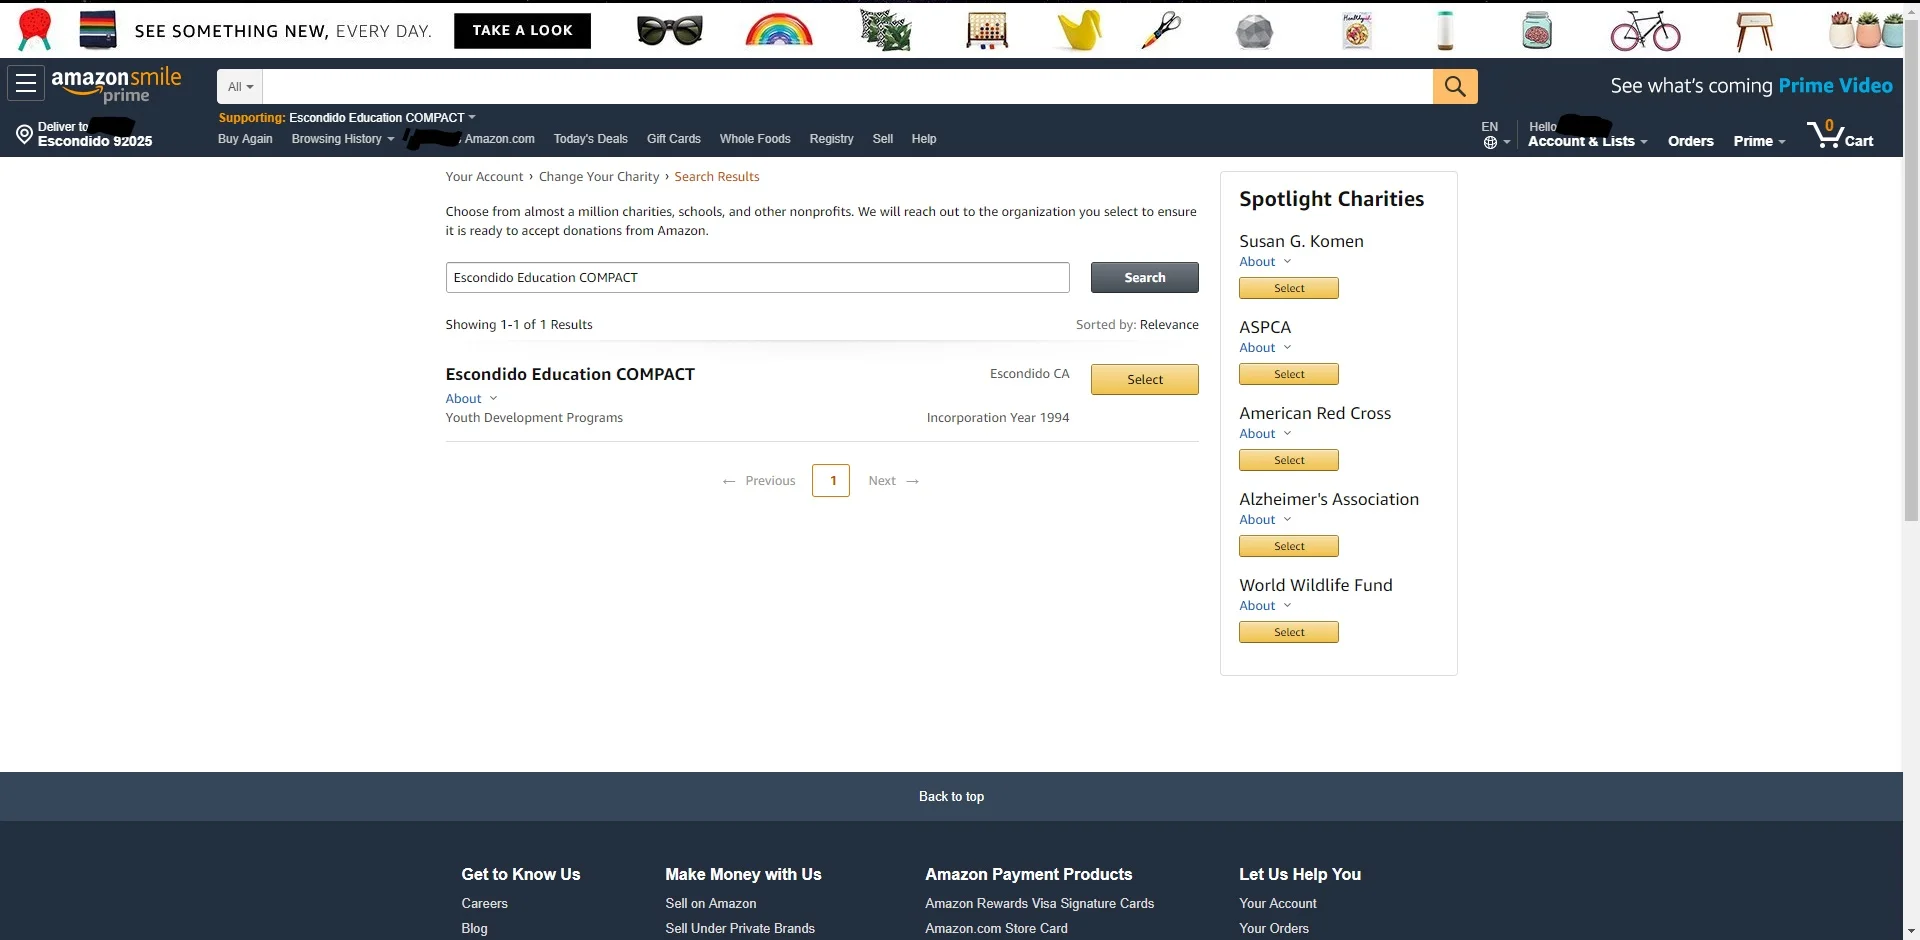Expand About for Alzheimer's Association

coord(1265,520)
